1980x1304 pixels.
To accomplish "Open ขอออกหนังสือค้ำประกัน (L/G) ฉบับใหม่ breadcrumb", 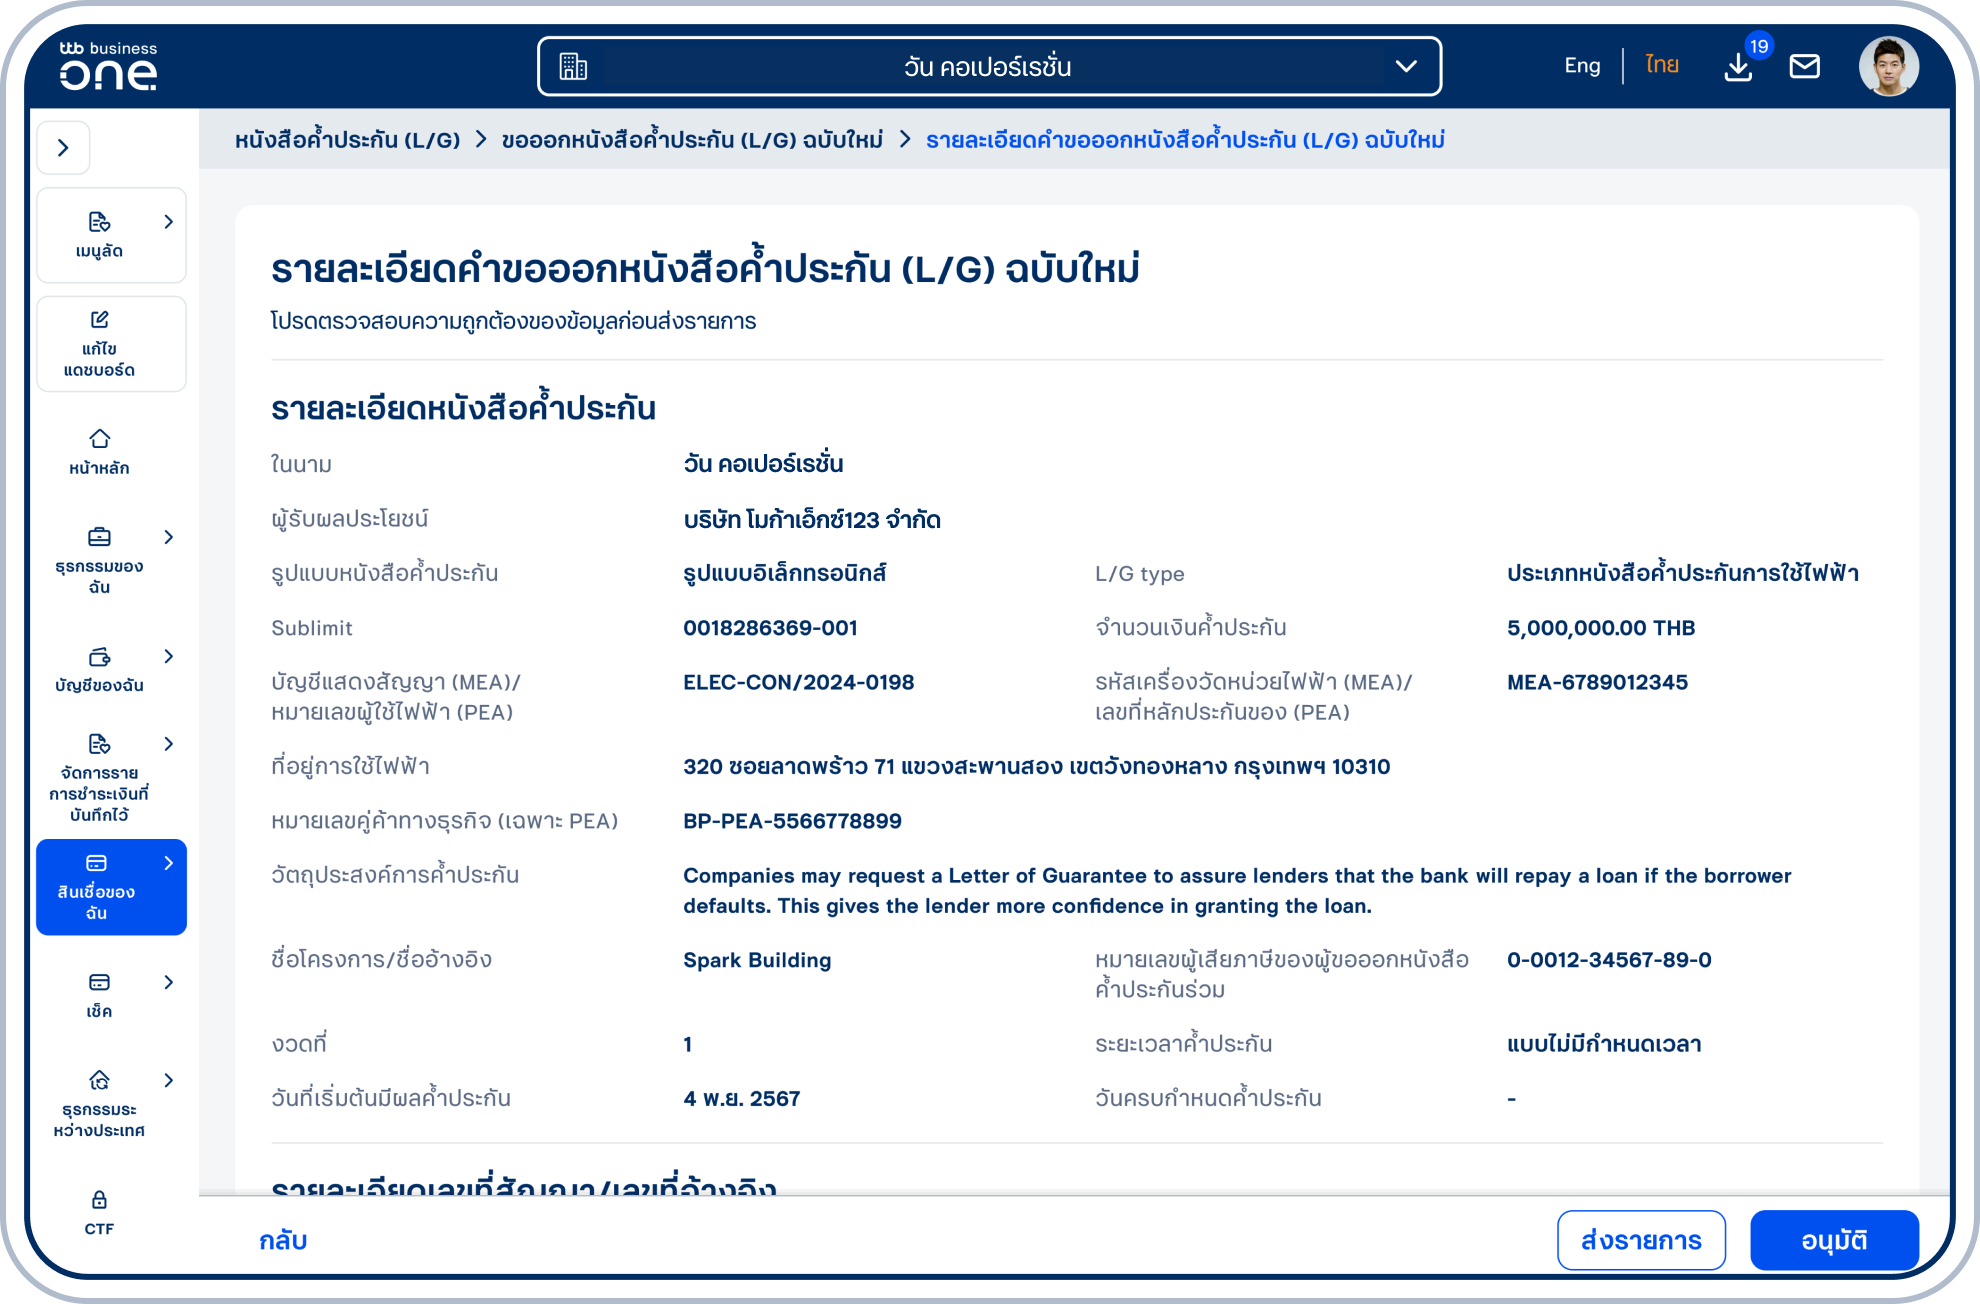I will click(x=693, y=140).
